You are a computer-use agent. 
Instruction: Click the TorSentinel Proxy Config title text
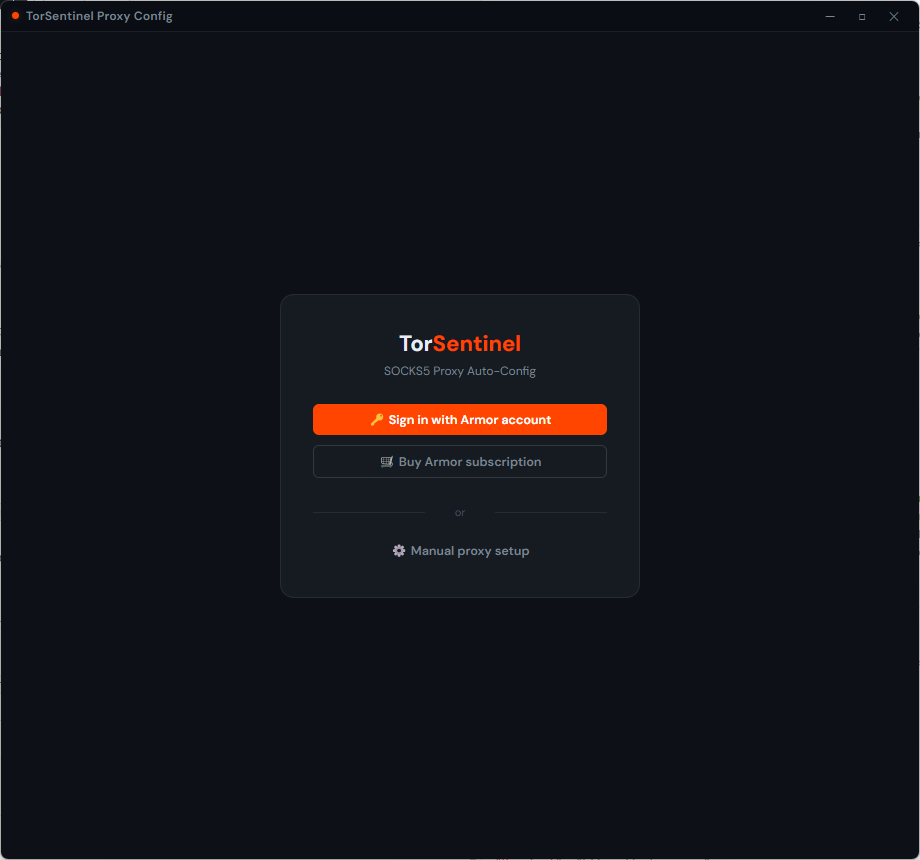click(98, 16)
